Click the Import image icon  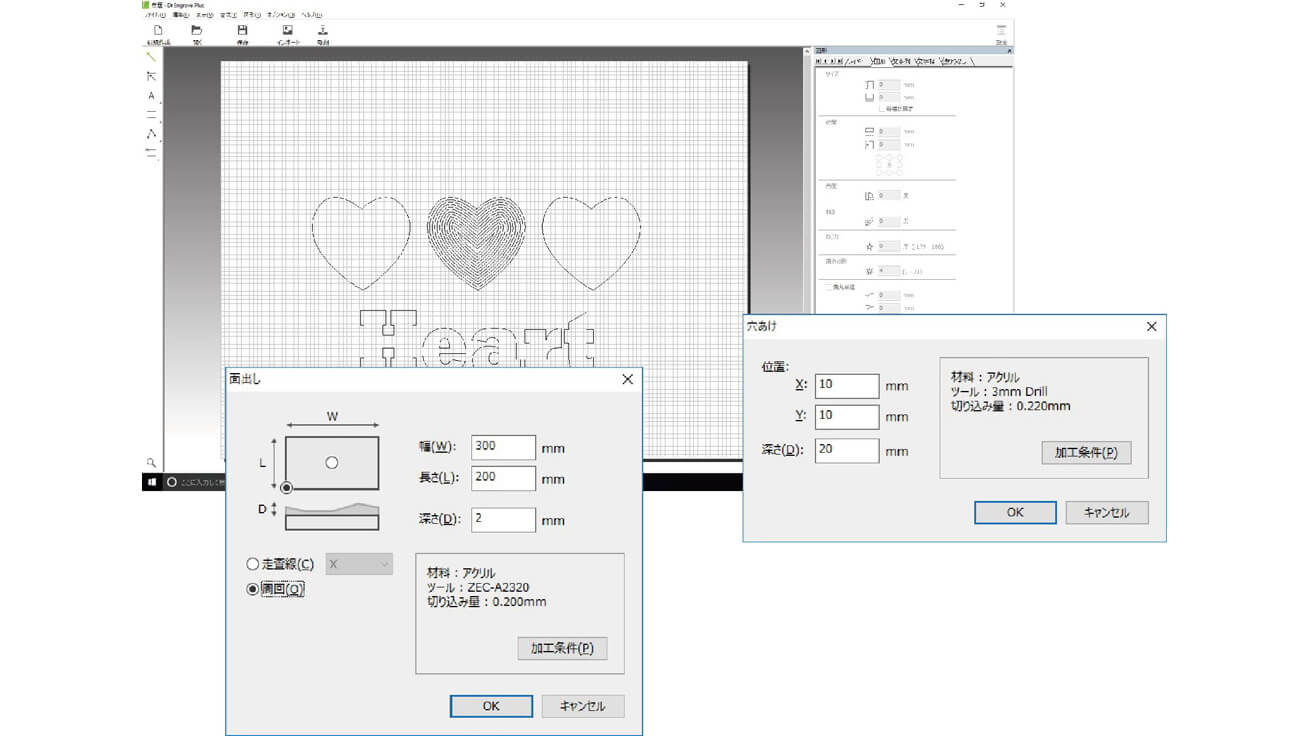287,31
